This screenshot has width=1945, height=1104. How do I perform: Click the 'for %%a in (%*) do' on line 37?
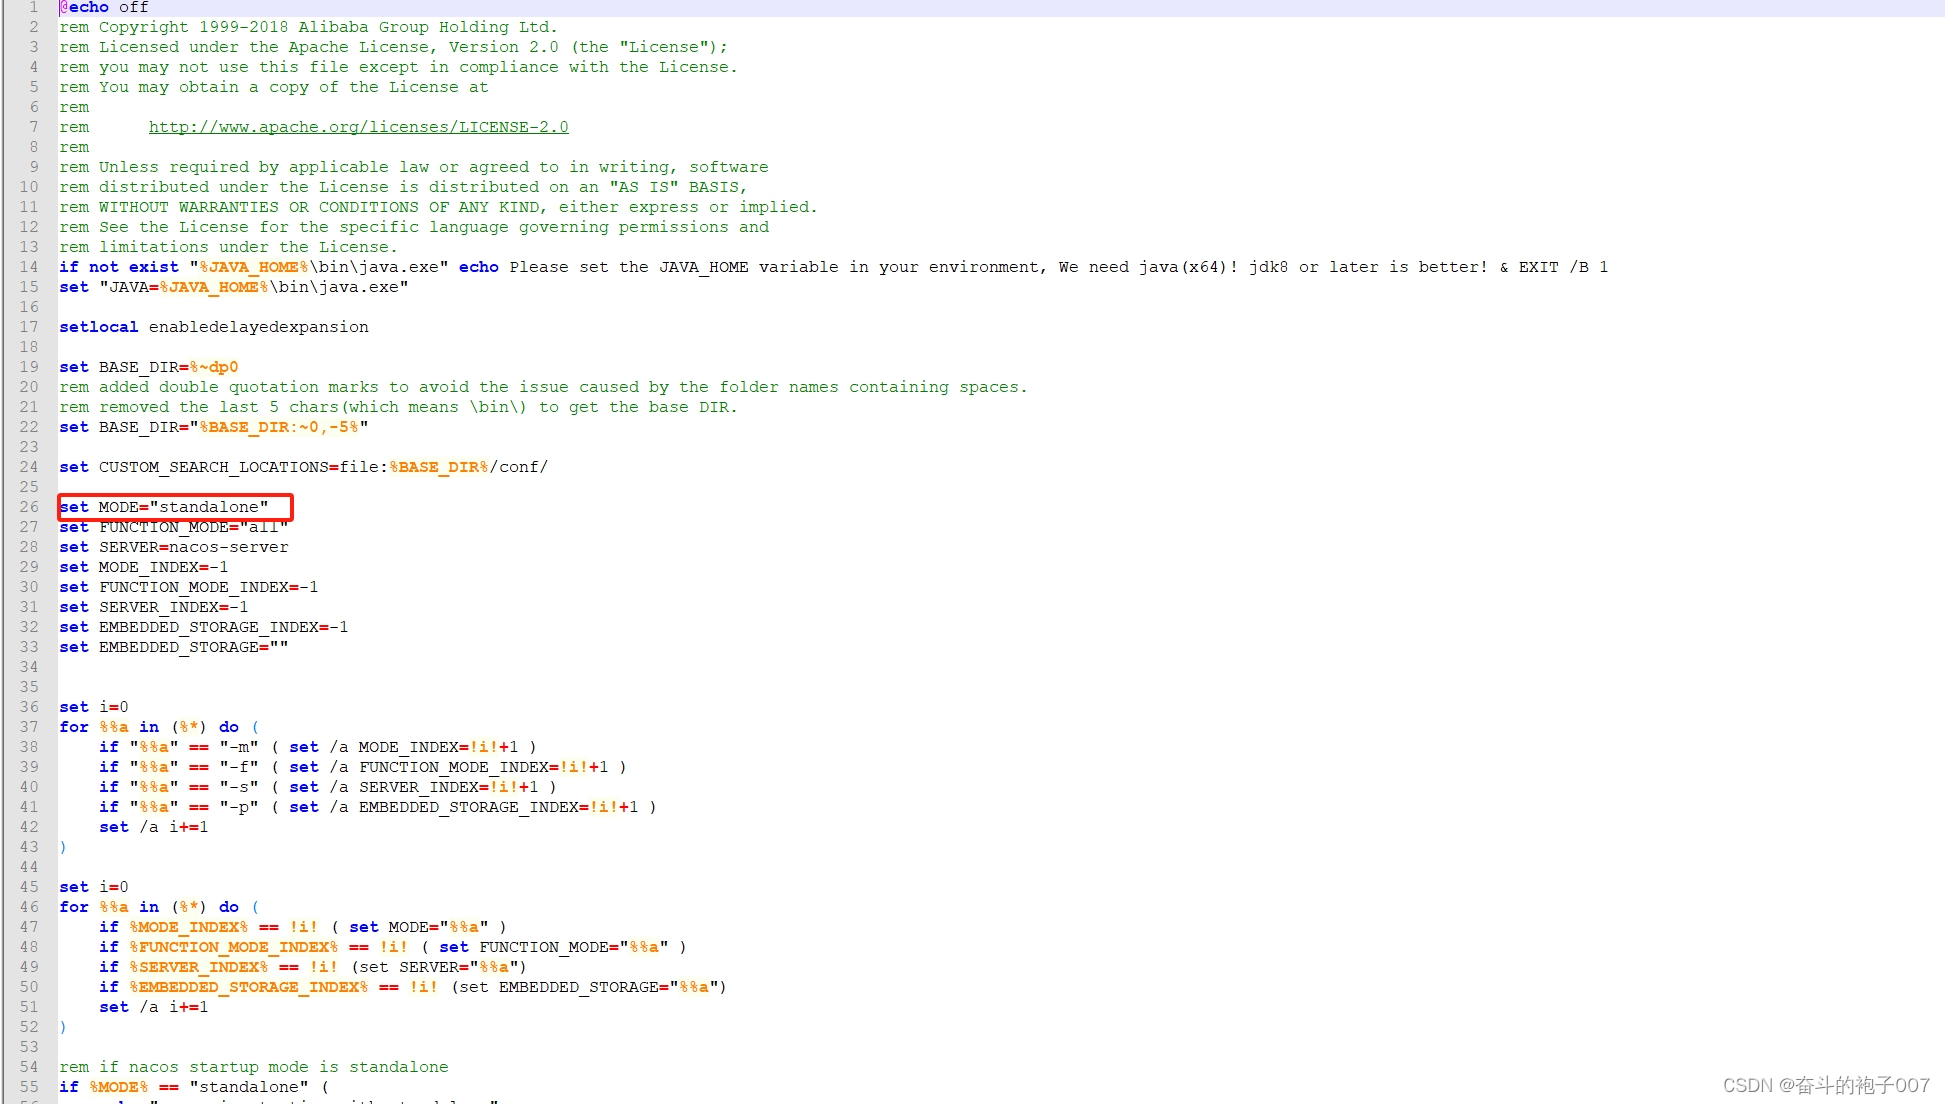(x=158, y=727)
